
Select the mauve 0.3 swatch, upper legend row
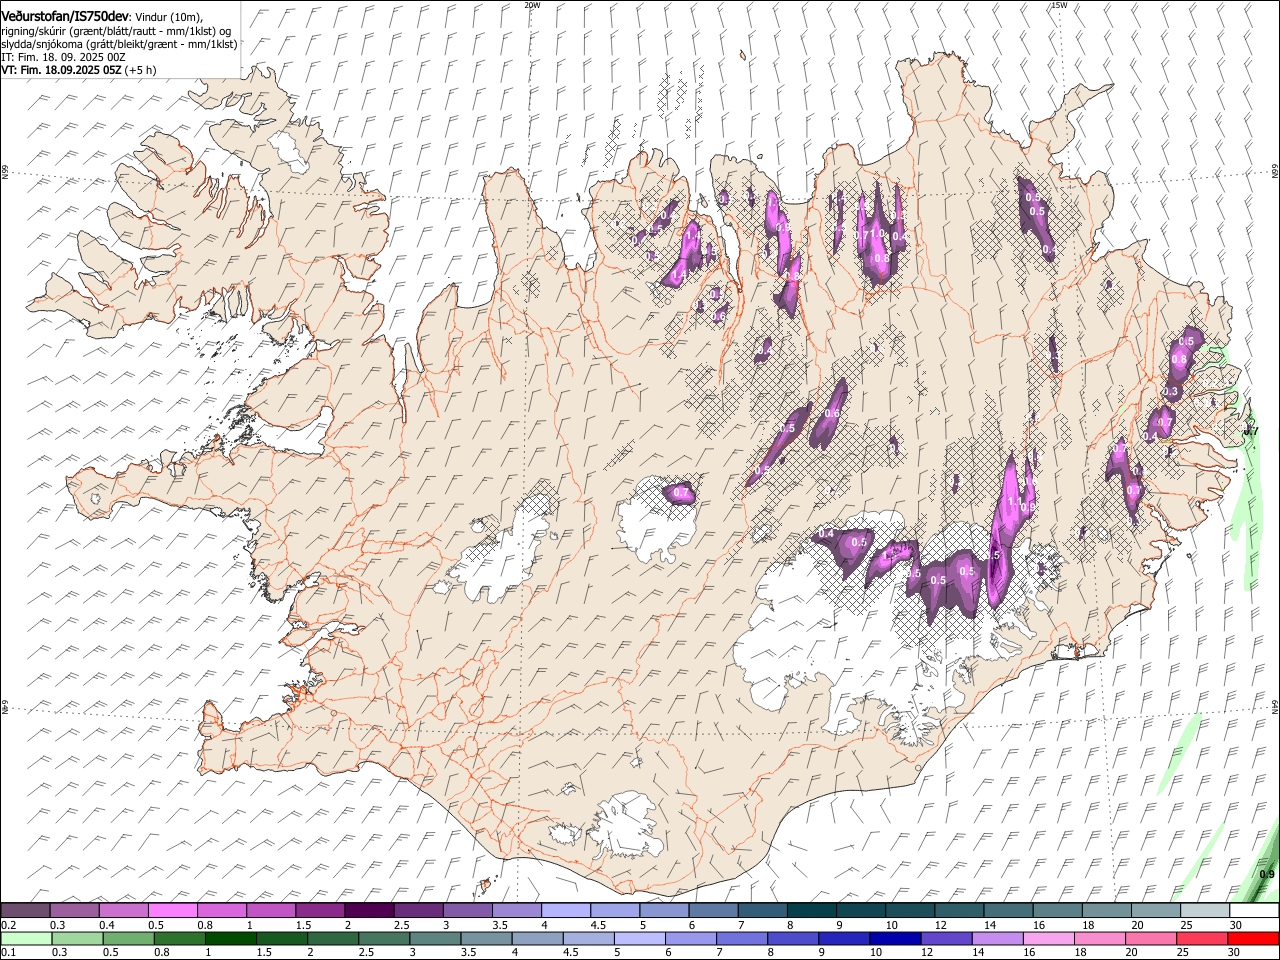[74, 910]
